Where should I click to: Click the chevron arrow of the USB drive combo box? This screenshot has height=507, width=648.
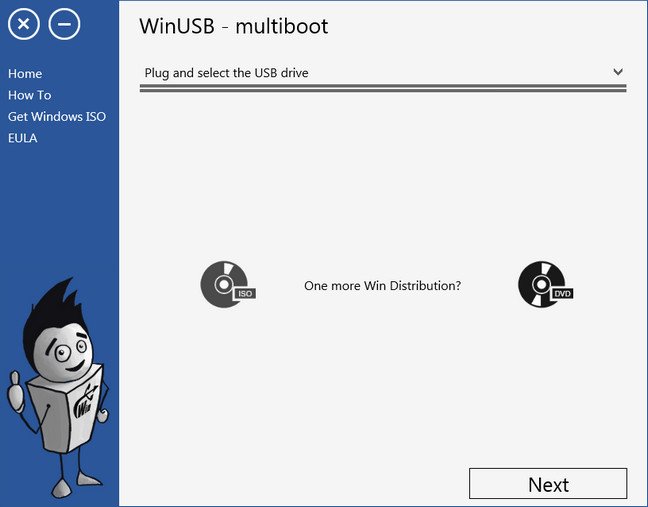pos(618,72)
